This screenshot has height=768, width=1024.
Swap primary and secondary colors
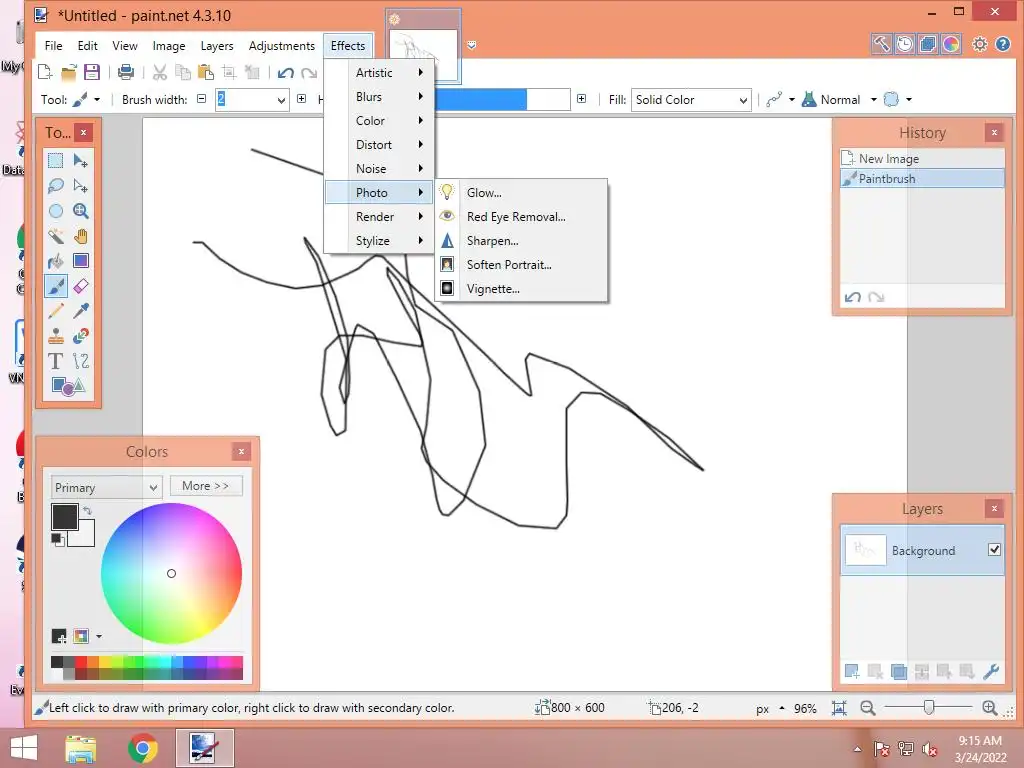click(x=88, y=510)
